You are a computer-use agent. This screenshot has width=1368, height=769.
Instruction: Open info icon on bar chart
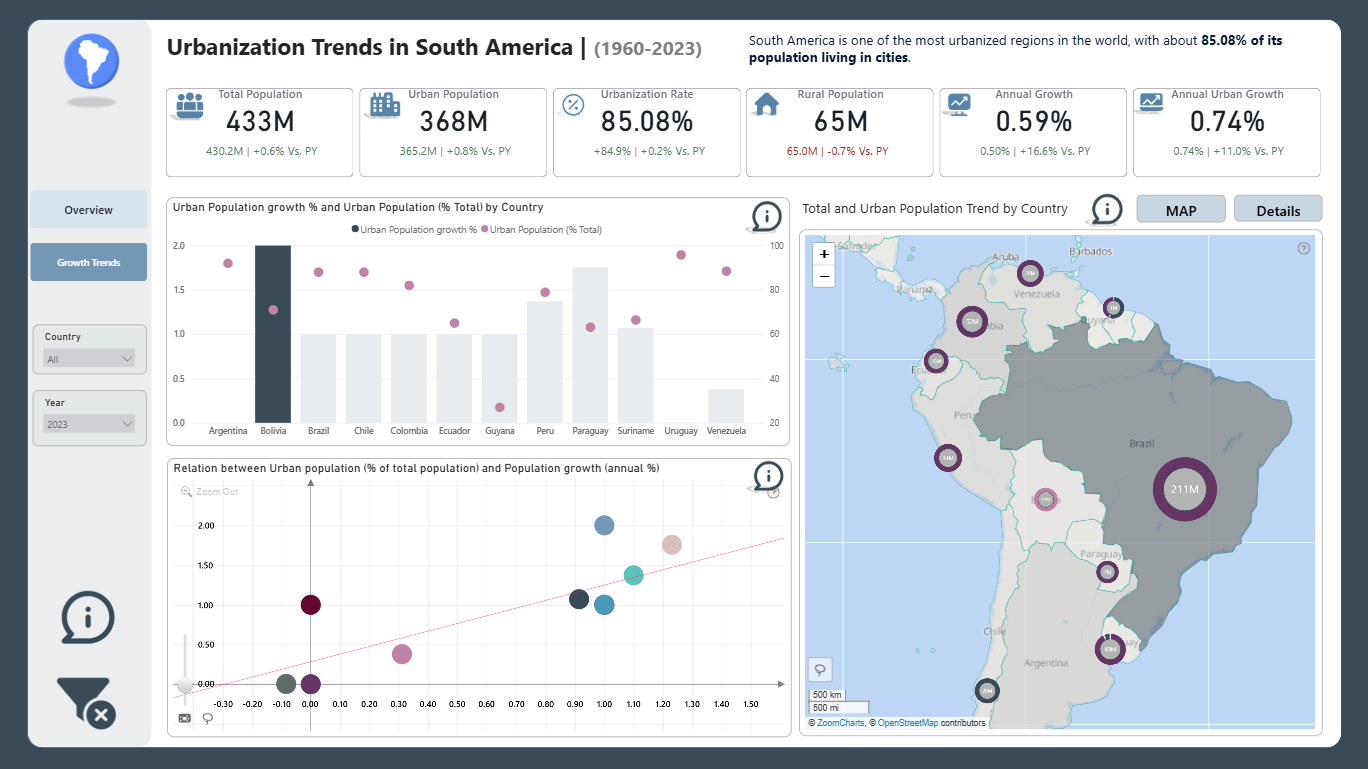766,216
